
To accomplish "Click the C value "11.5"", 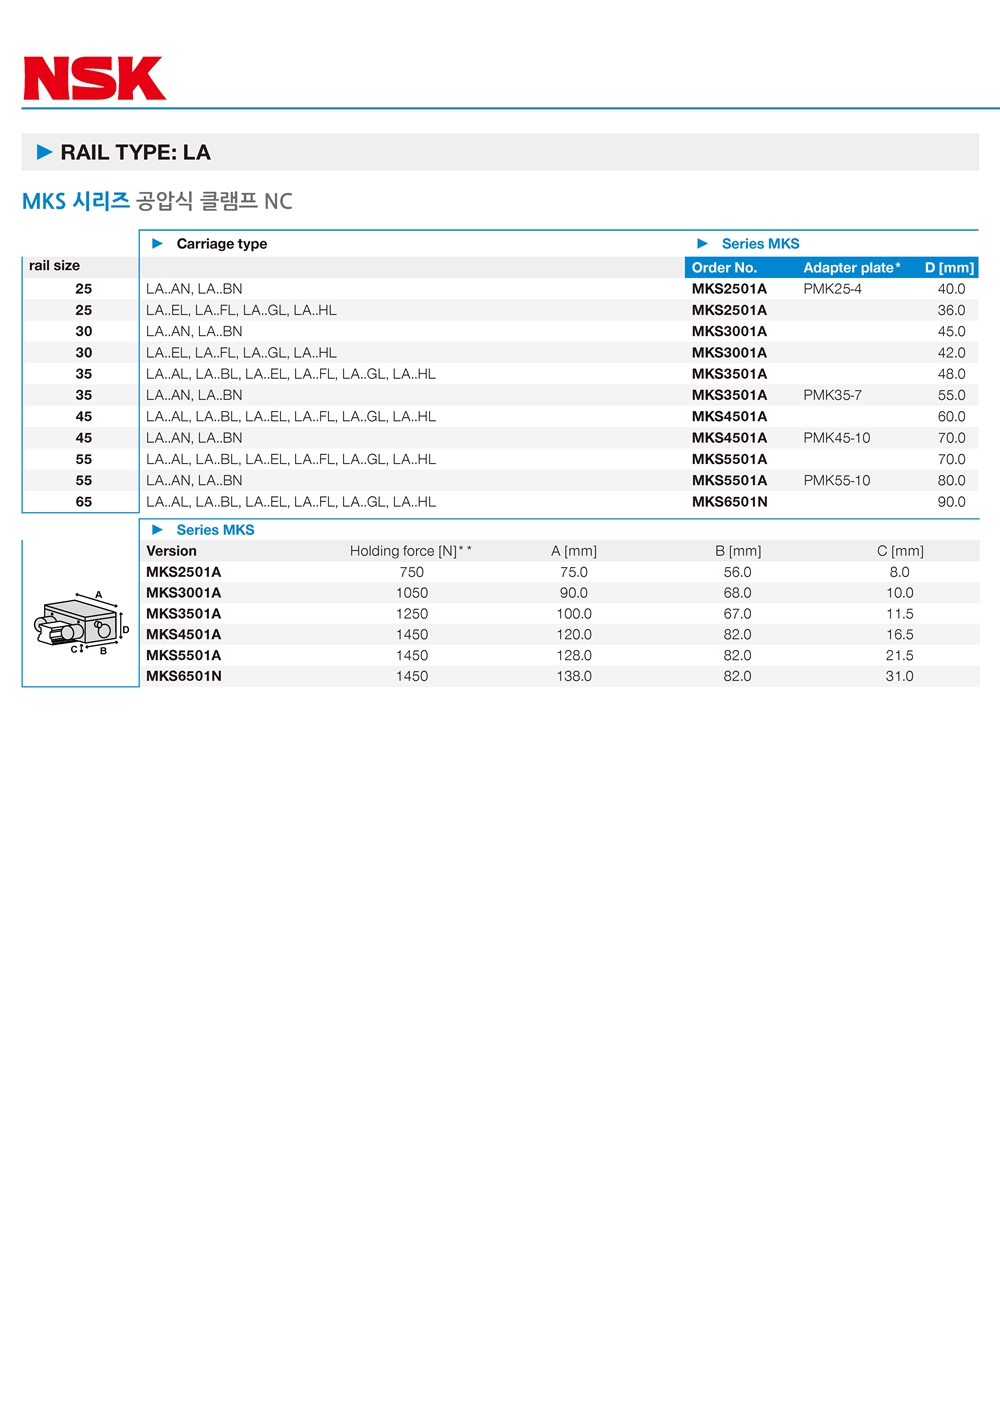I will pos(900,614).
